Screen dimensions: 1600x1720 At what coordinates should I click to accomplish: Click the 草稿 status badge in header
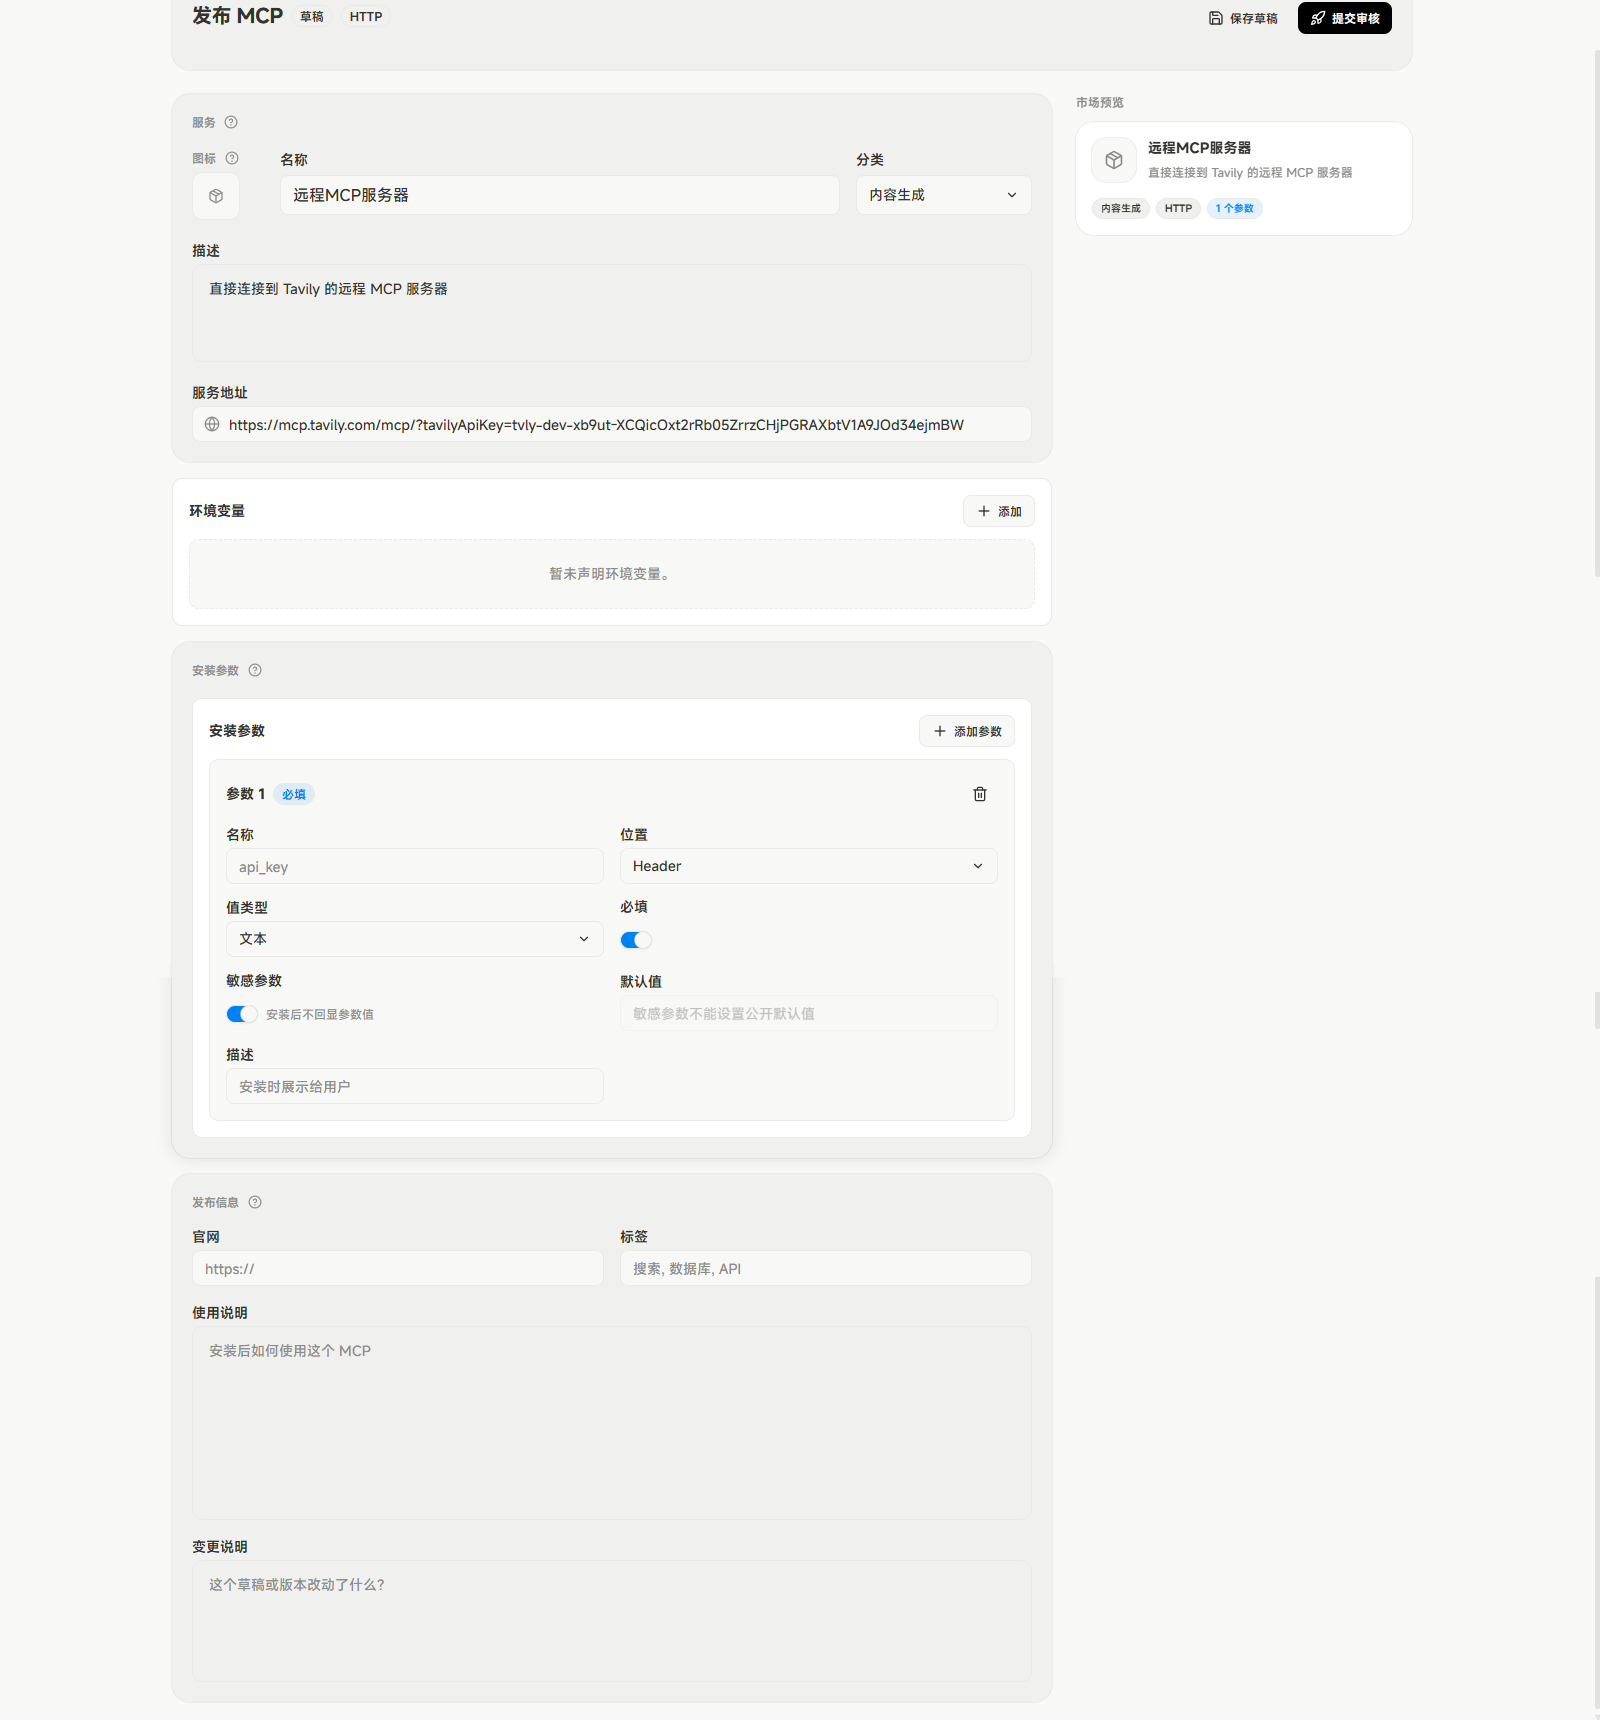(x=312, y=16)
